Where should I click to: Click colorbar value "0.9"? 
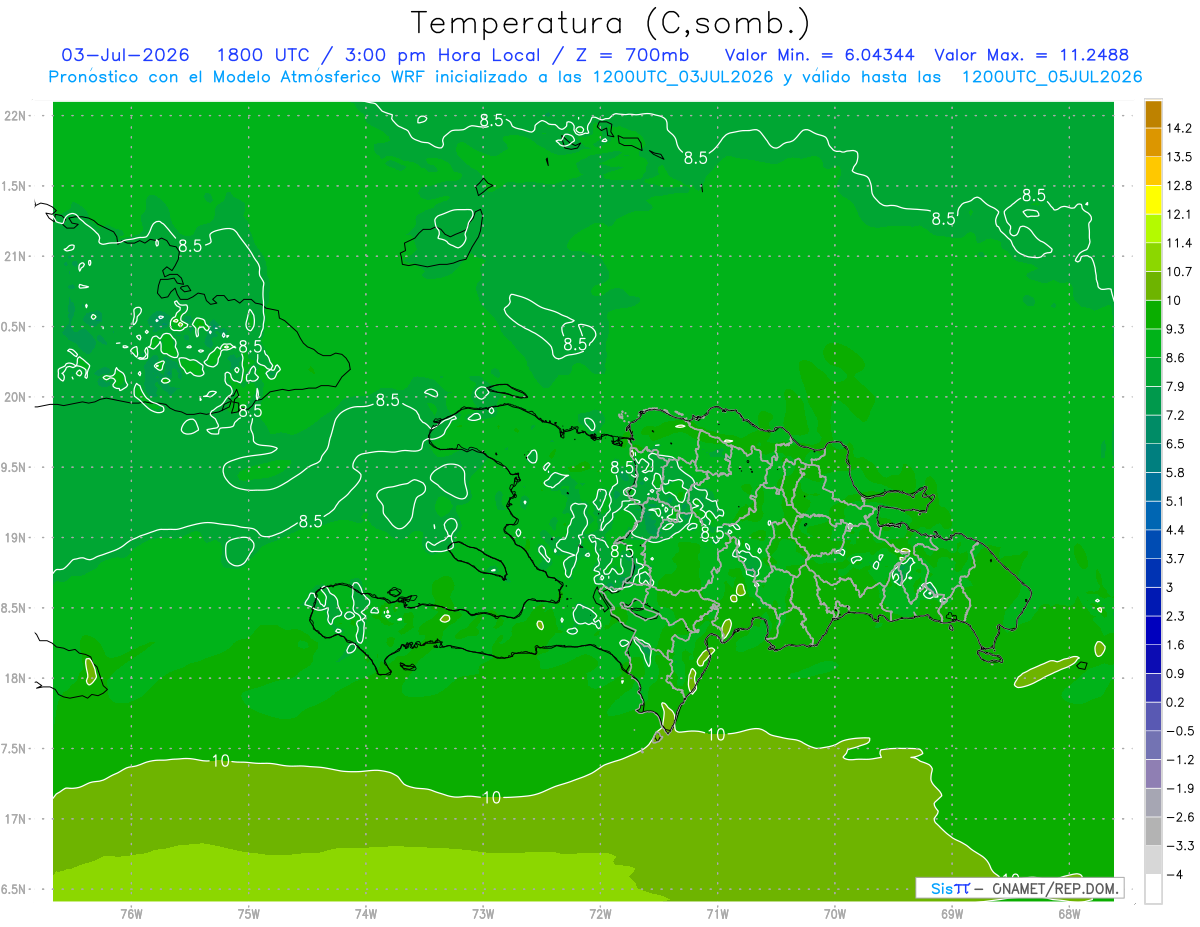click(1176, 673)
